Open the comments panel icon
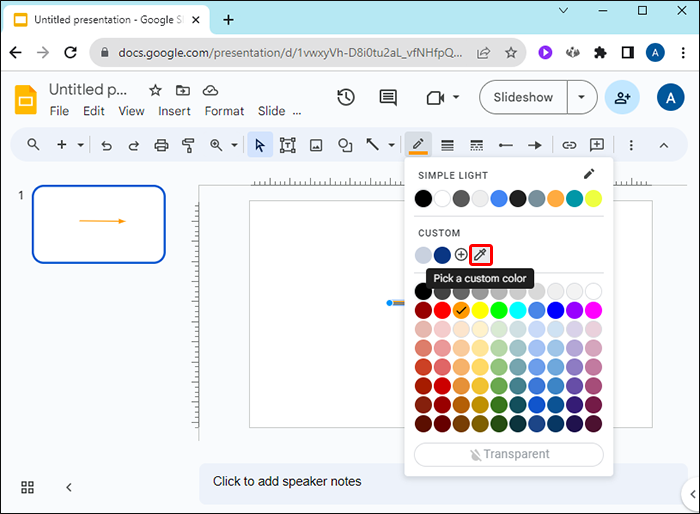 point(388,97)
